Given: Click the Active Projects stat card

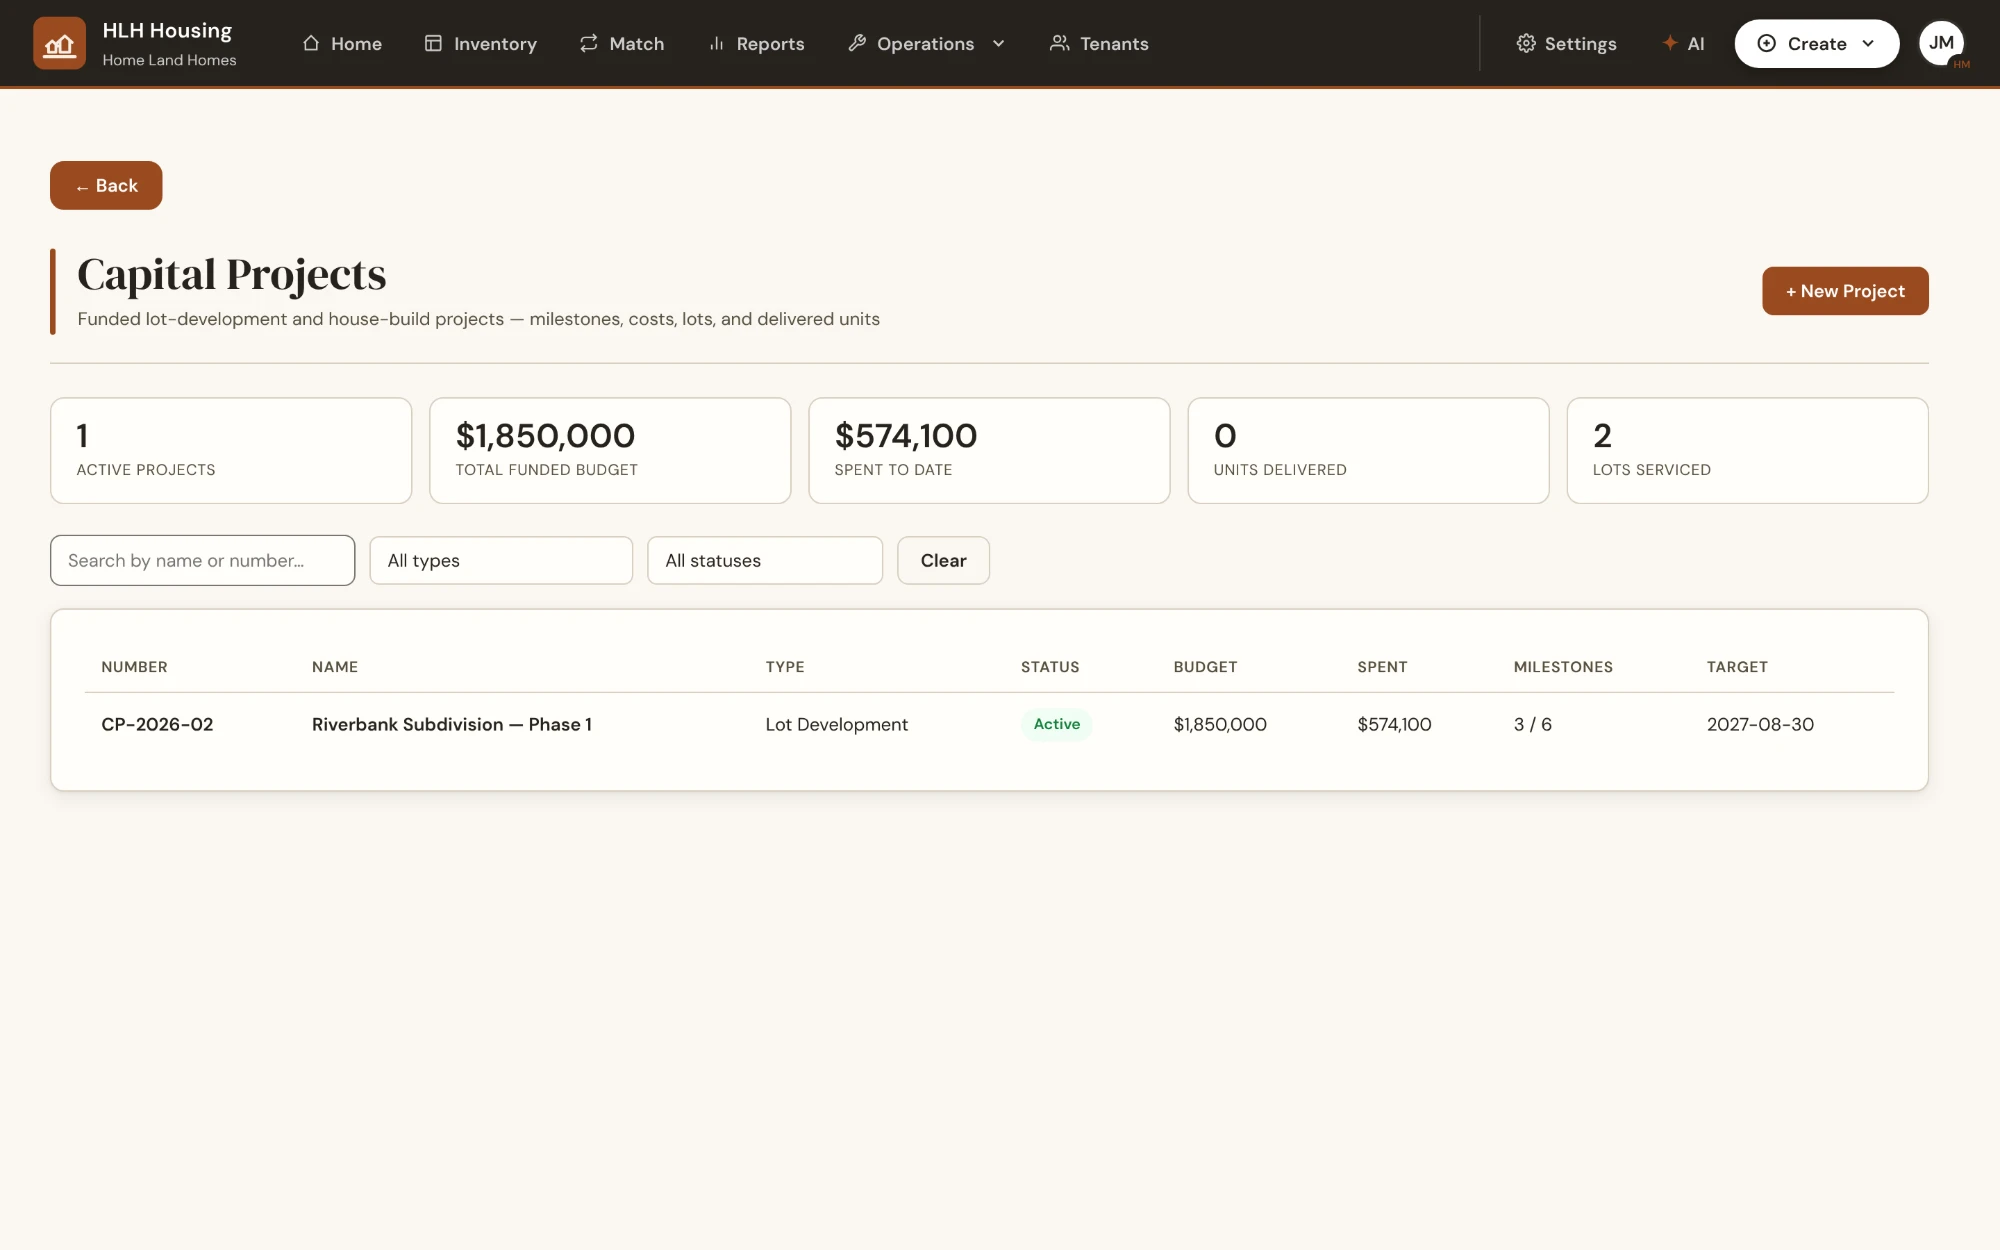Looking at the screenshot, I should pyautogui.click(x=231, y=451).
